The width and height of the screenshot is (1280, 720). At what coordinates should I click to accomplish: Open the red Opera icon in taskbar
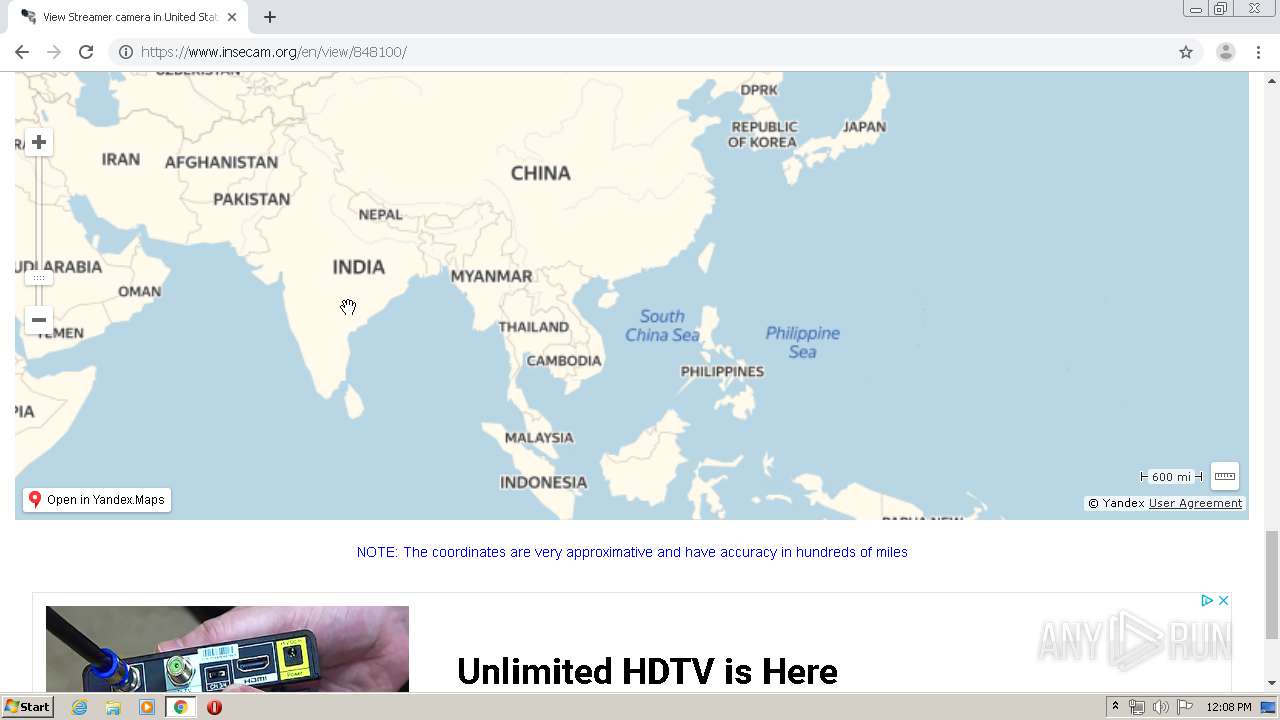pos(214,707)
